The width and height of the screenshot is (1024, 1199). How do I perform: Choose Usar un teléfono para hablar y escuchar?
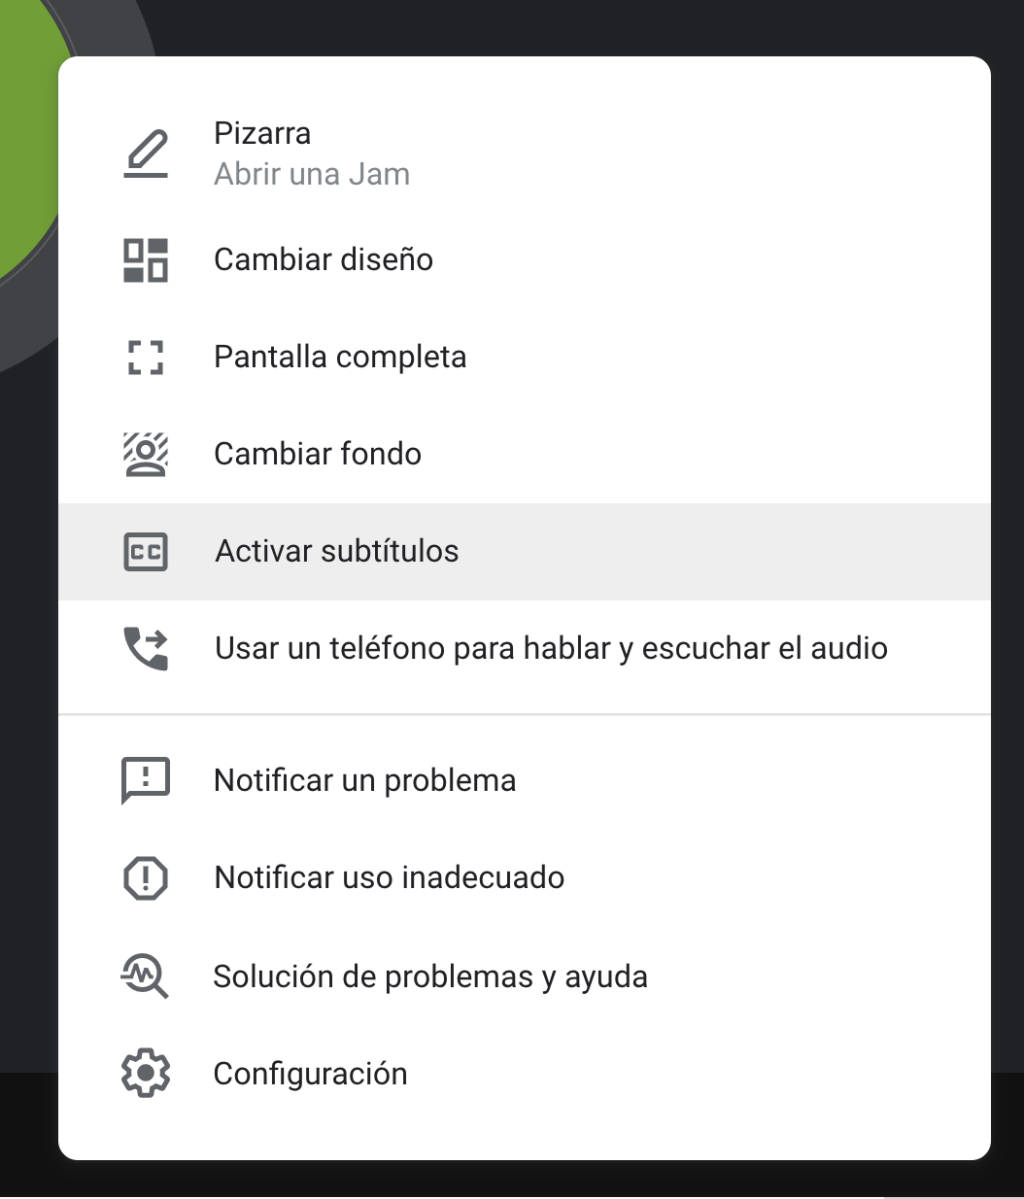(550, 648)
